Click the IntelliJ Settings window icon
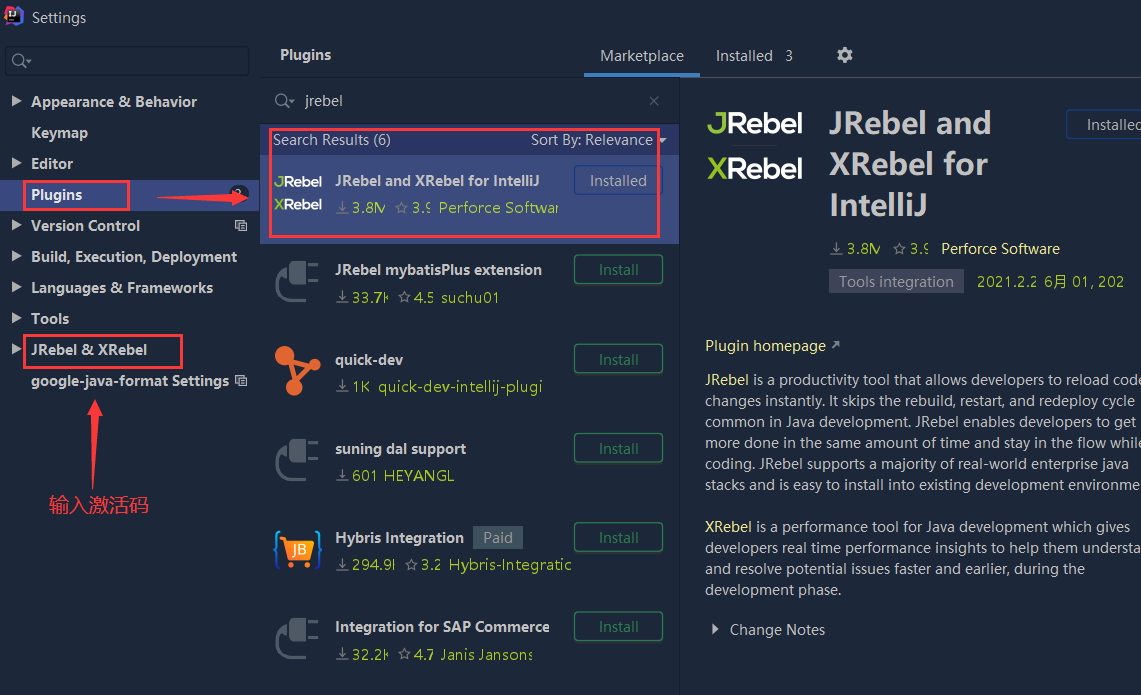 [x=14, y=16]
